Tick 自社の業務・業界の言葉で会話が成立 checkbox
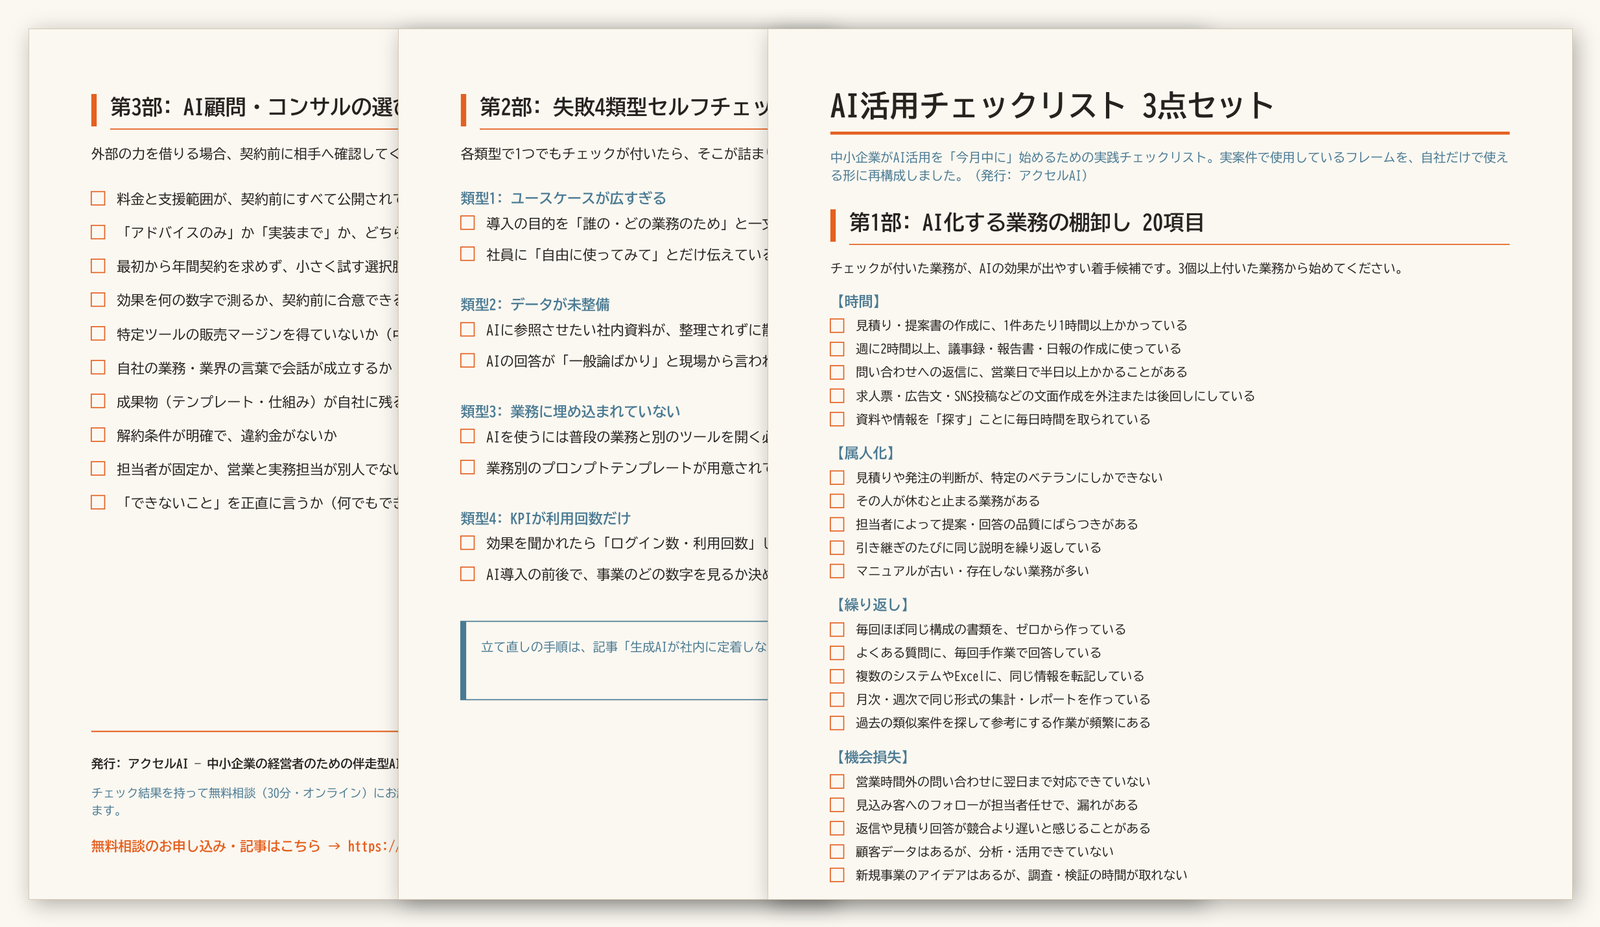 point(98,367)
